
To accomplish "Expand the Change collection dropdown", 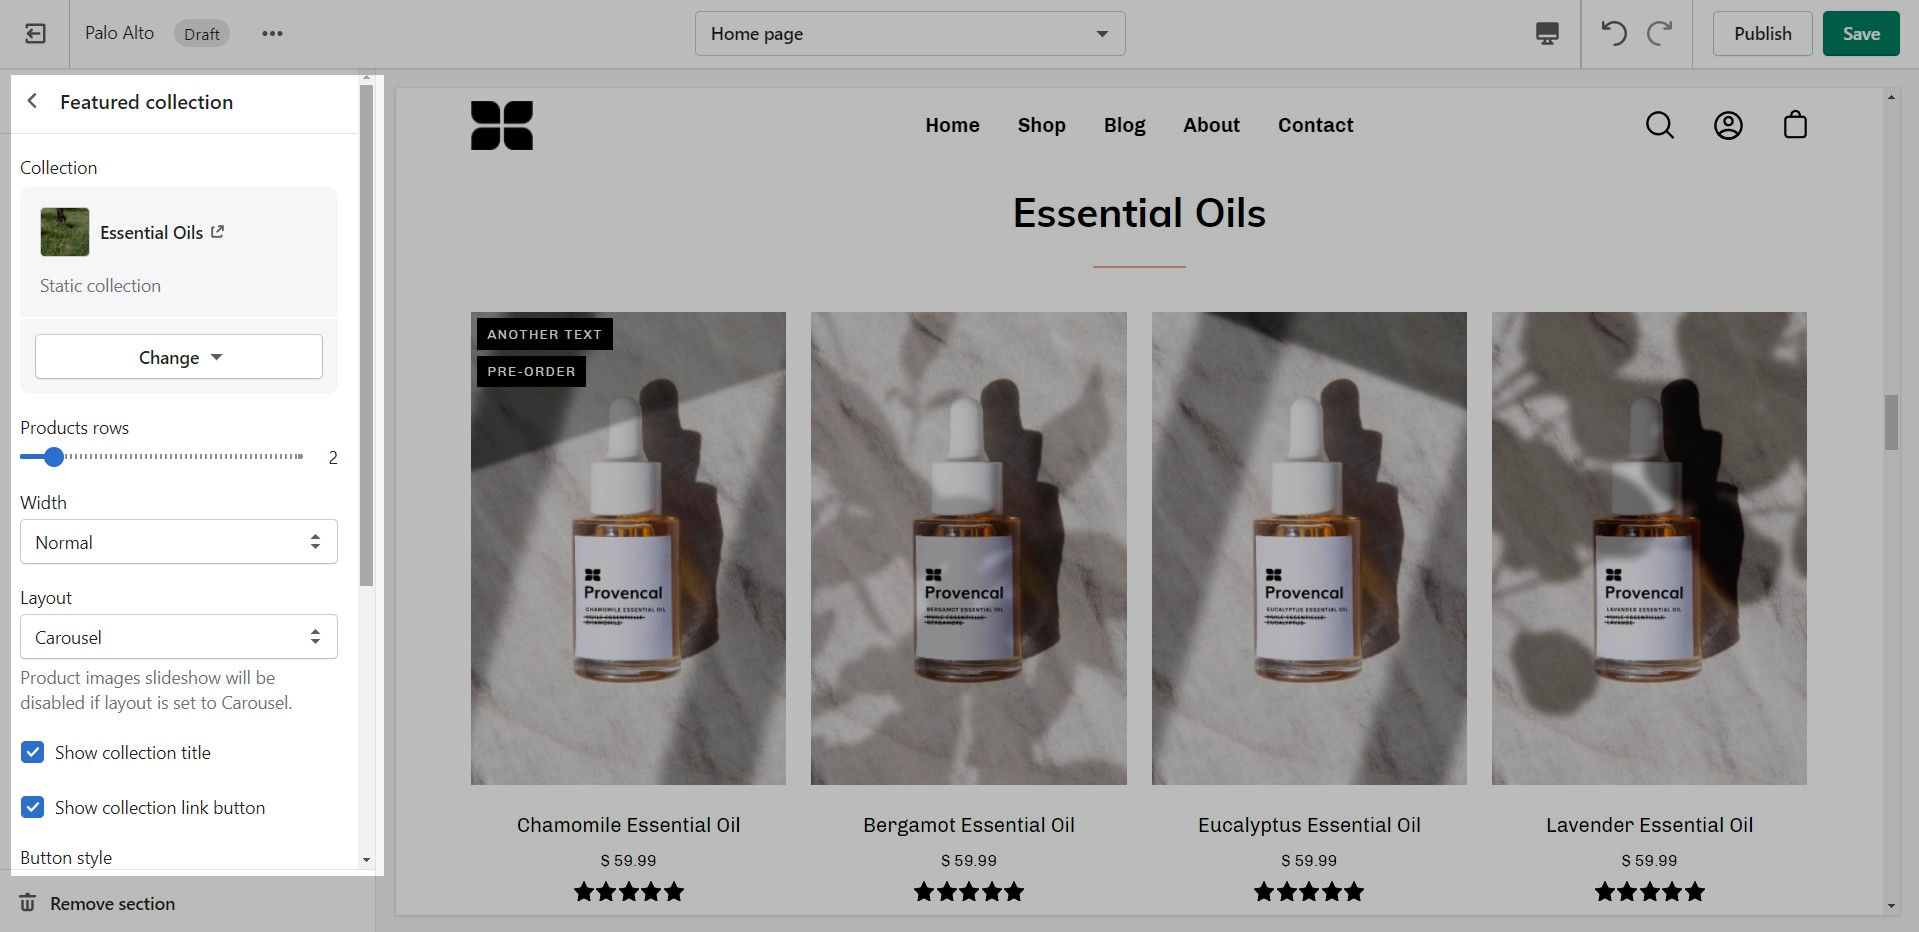I will [179, 357].
